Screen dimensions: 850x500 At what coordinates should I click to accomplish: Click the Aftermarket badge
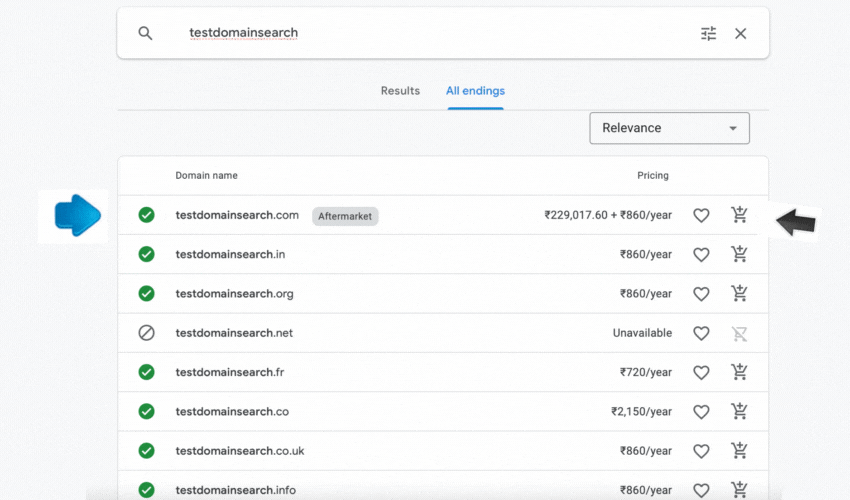point(345,216)
